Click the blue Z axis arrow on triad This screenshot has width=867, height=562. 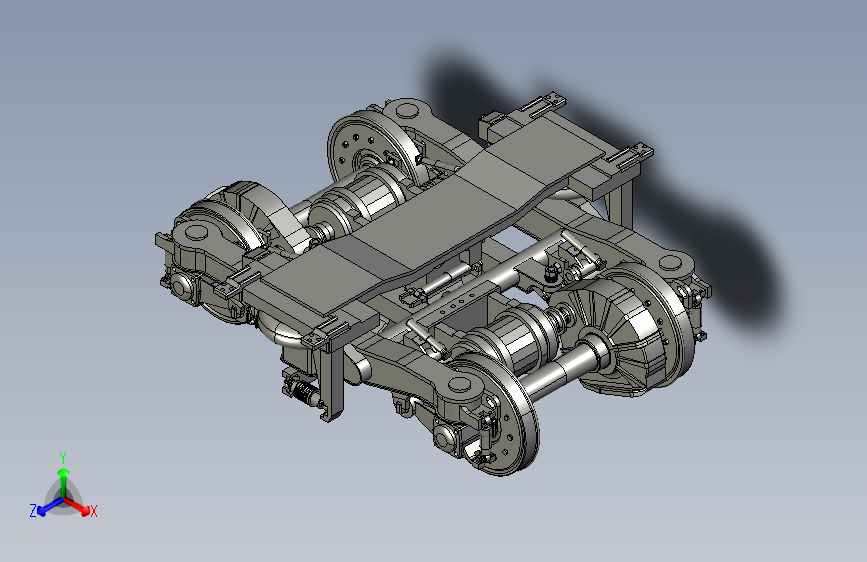pyautogui.click(x=50, y=507)
